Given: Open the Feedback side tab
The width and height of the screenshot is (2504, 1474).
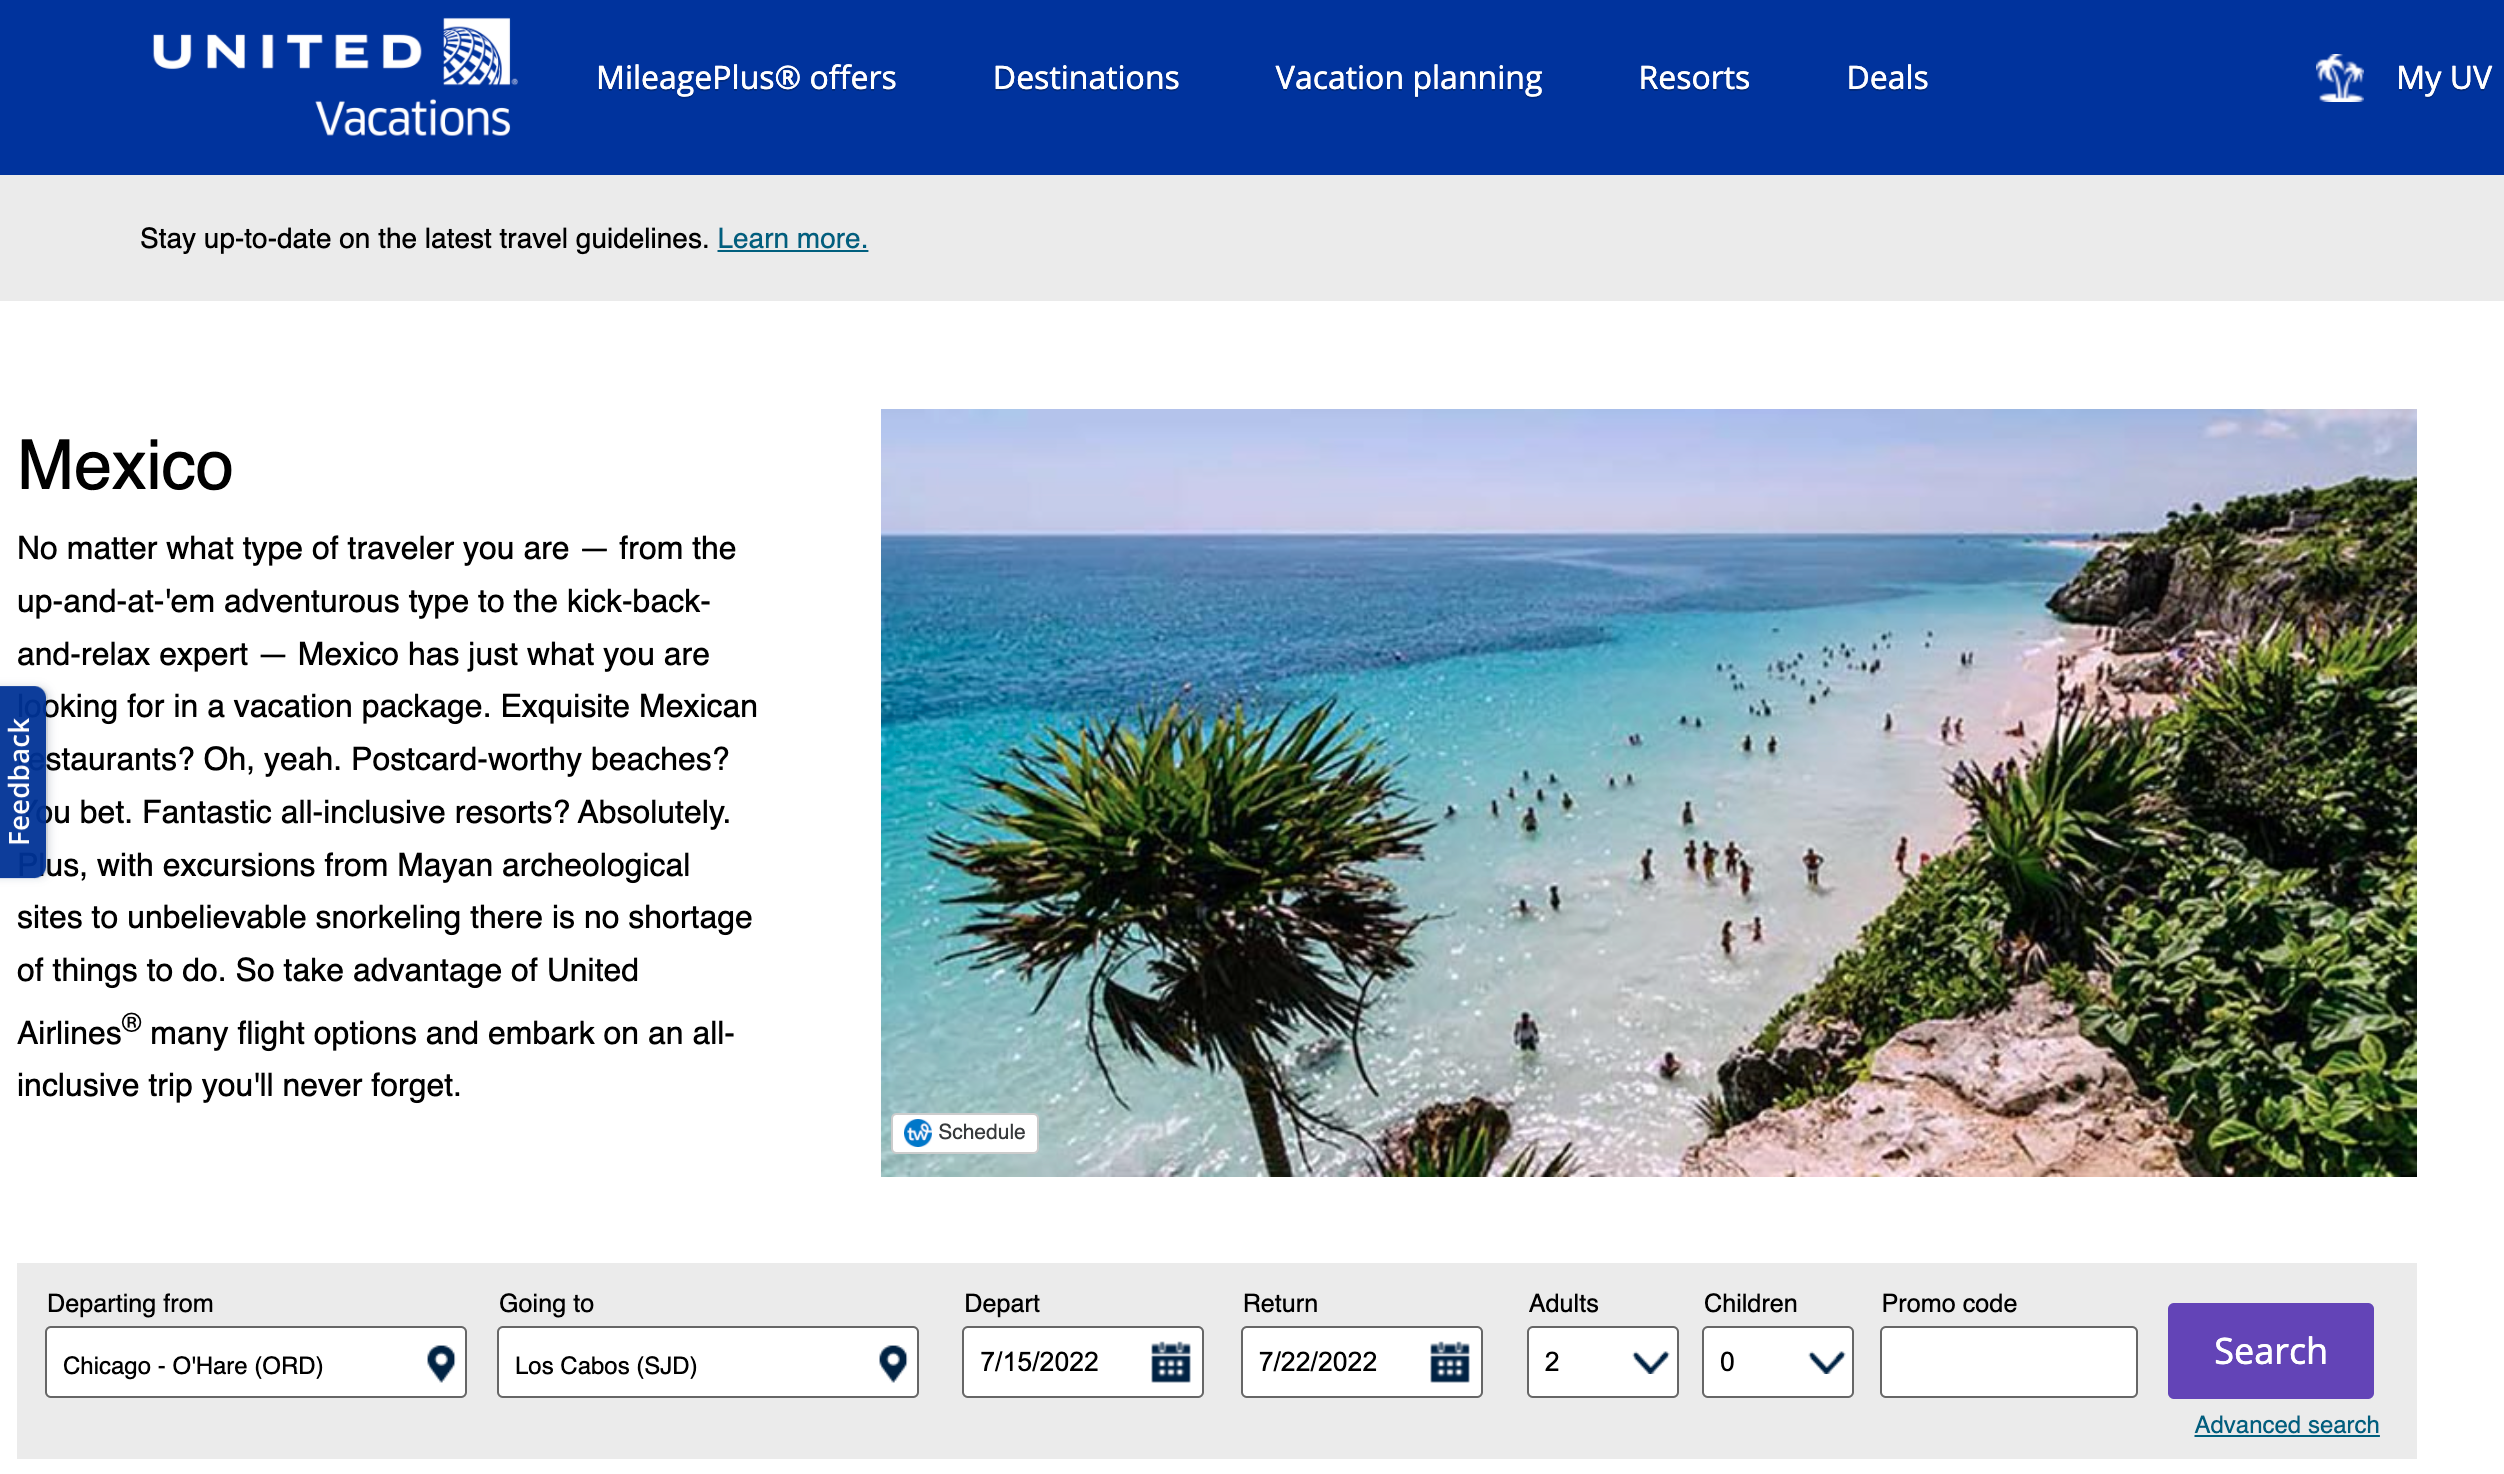Looking at the screenshot, I should tap(21, 781).
